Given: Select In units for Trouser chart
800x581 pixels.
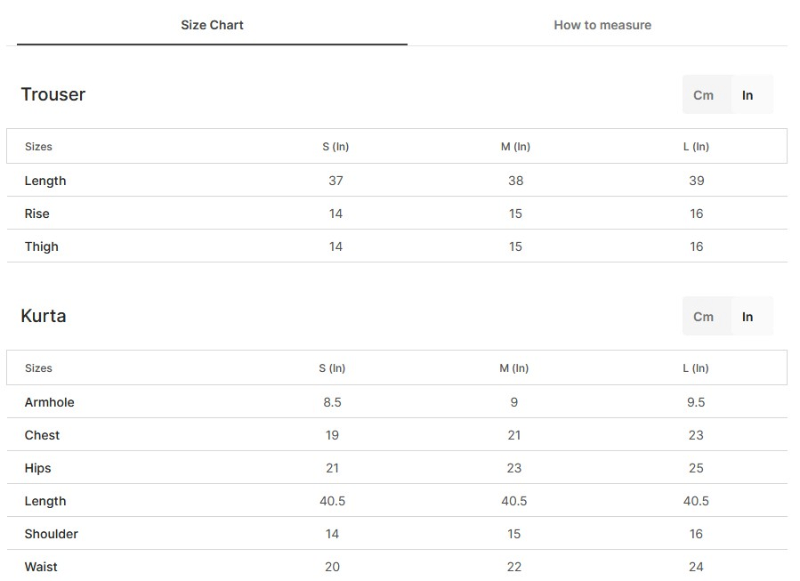Looking at the screenshot, I should [748, 95].
